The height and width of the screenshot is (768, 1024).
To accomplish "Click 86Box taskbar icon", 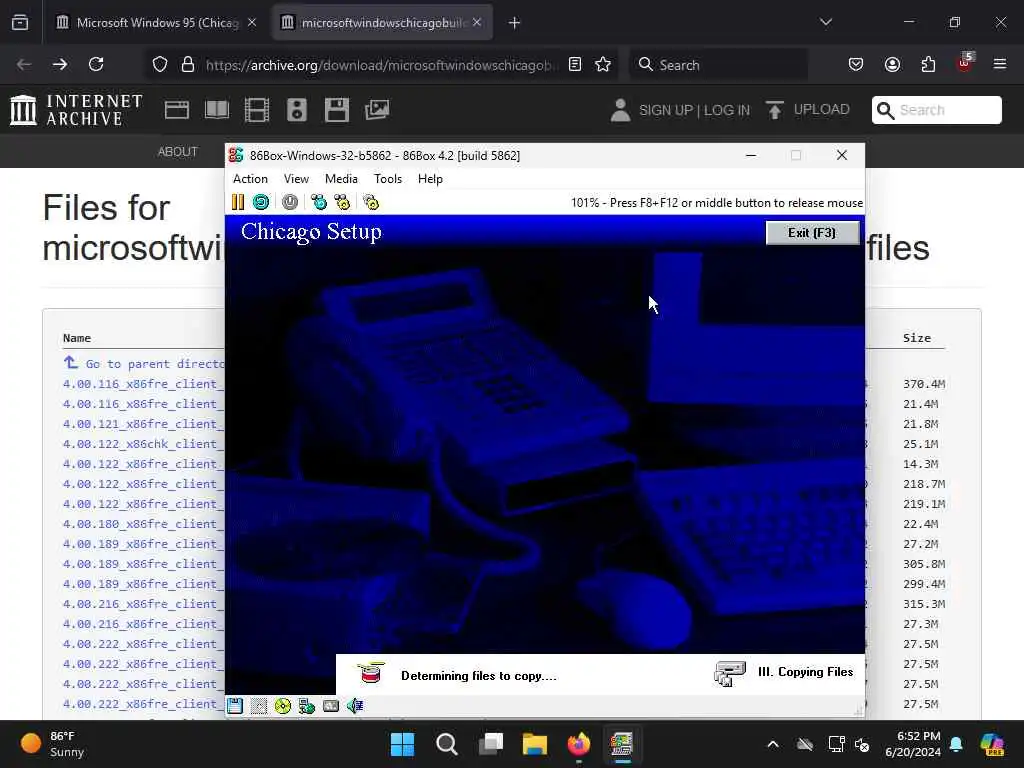I will point(622,744).
